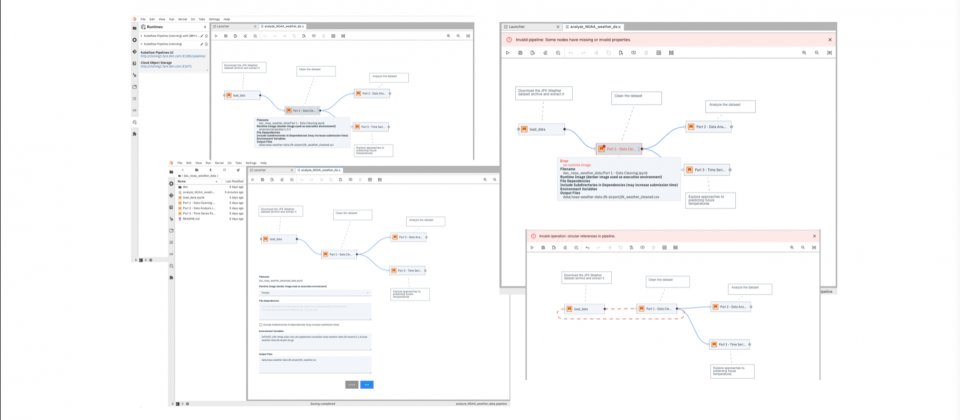The height and width of the screenshot is (420, 960).
Task: Click File Dependencies field in node properties
Action: pyautogui.click(x=315, y=311)
